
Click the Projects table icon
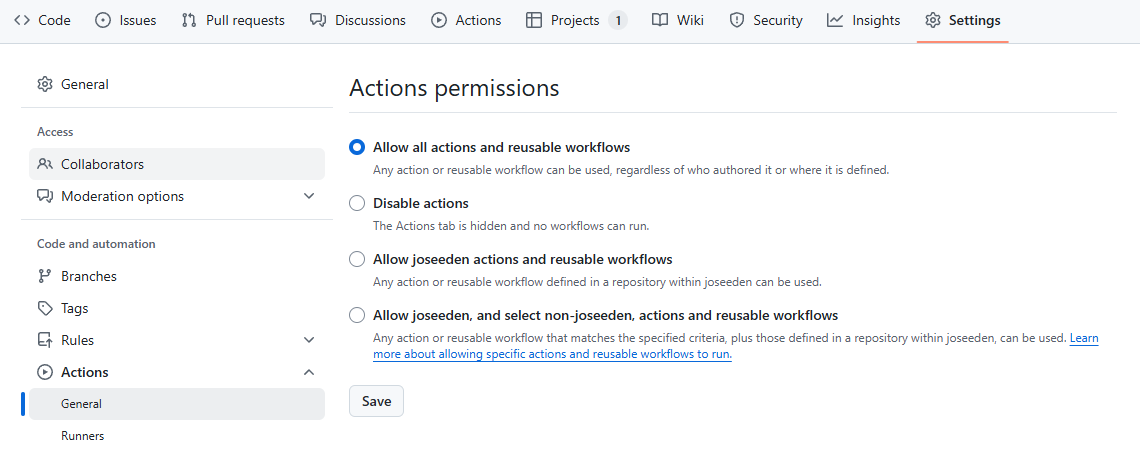(534, 20)
